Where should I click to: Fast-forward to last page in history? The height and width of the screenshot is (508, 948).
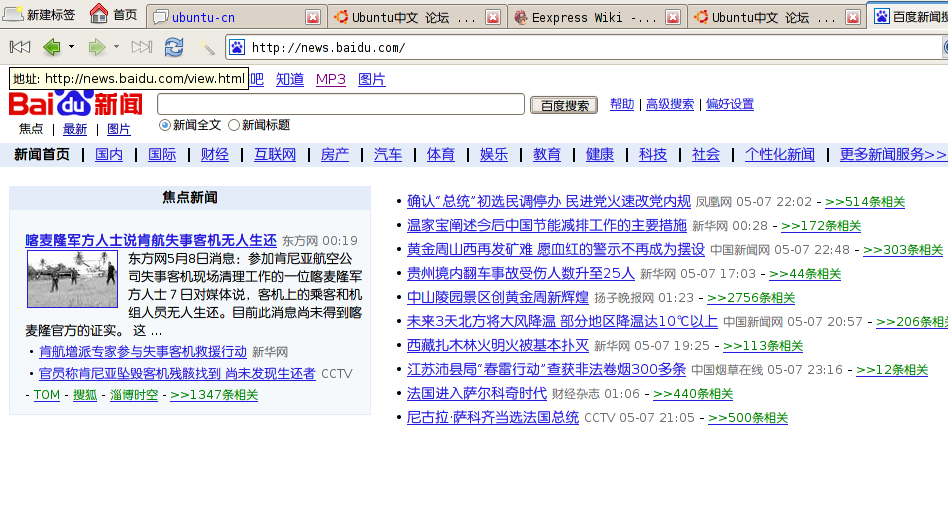(141, 47)
